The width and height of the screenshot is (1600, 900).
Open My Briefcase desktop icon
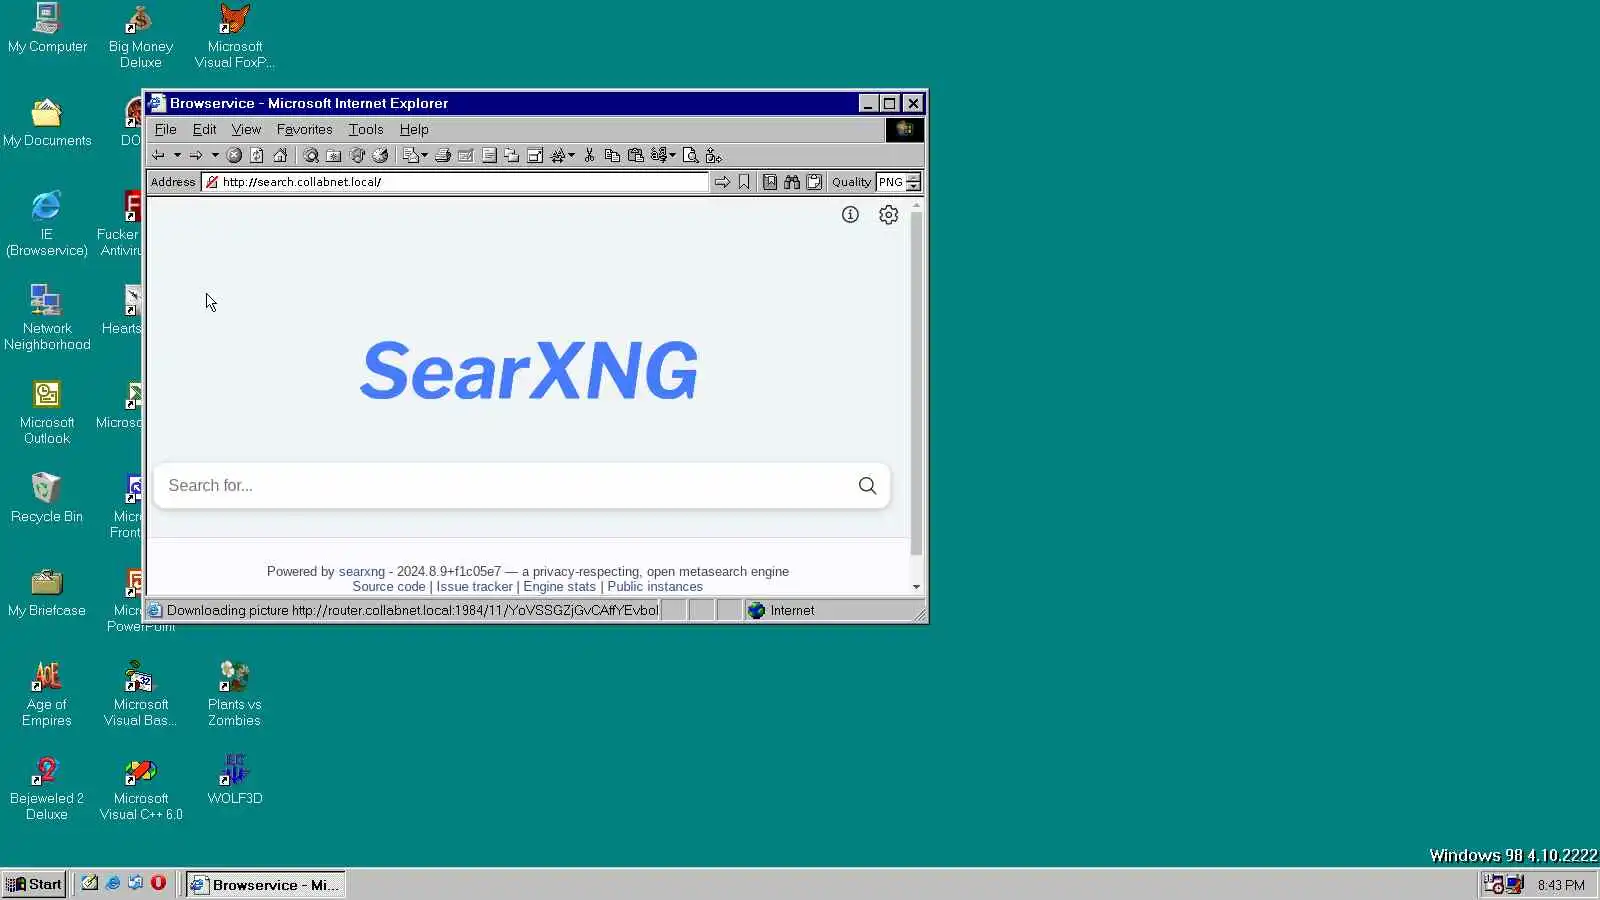tap(46, 592)
